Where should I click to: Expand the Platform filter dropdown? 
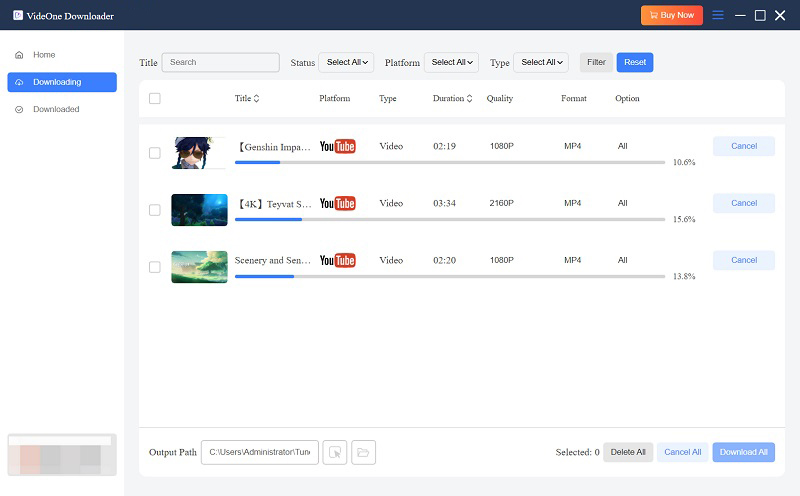[x=452, y=62]
